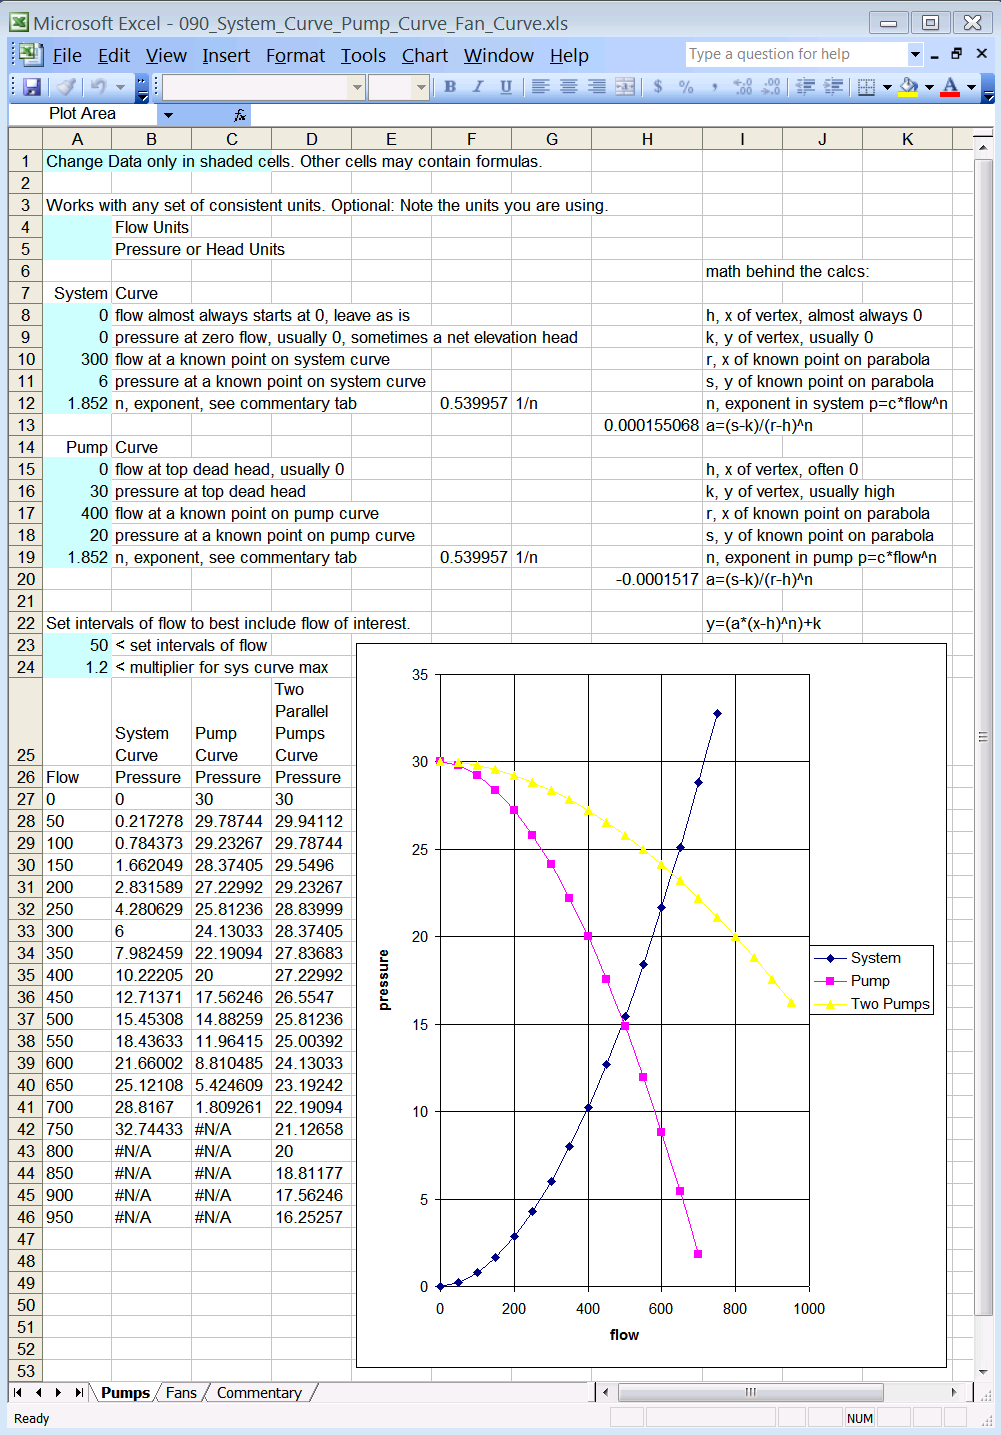
Task: Click the 'Type a question for help' box
Action: 795,54
